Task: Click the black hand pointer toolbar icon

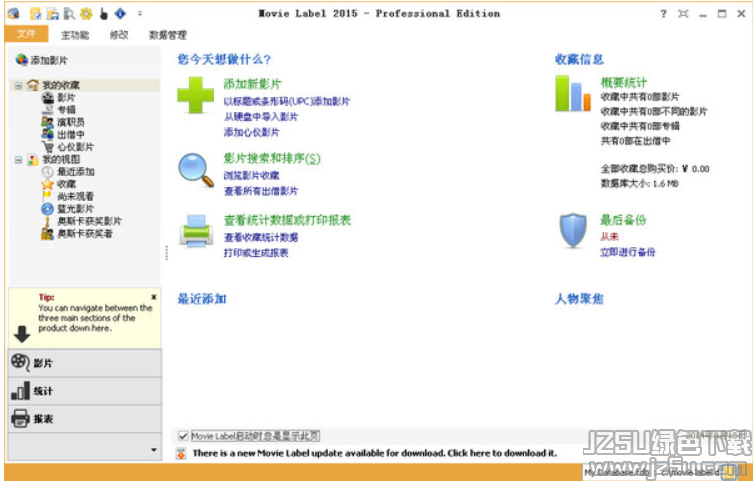Action: [103, 14]
